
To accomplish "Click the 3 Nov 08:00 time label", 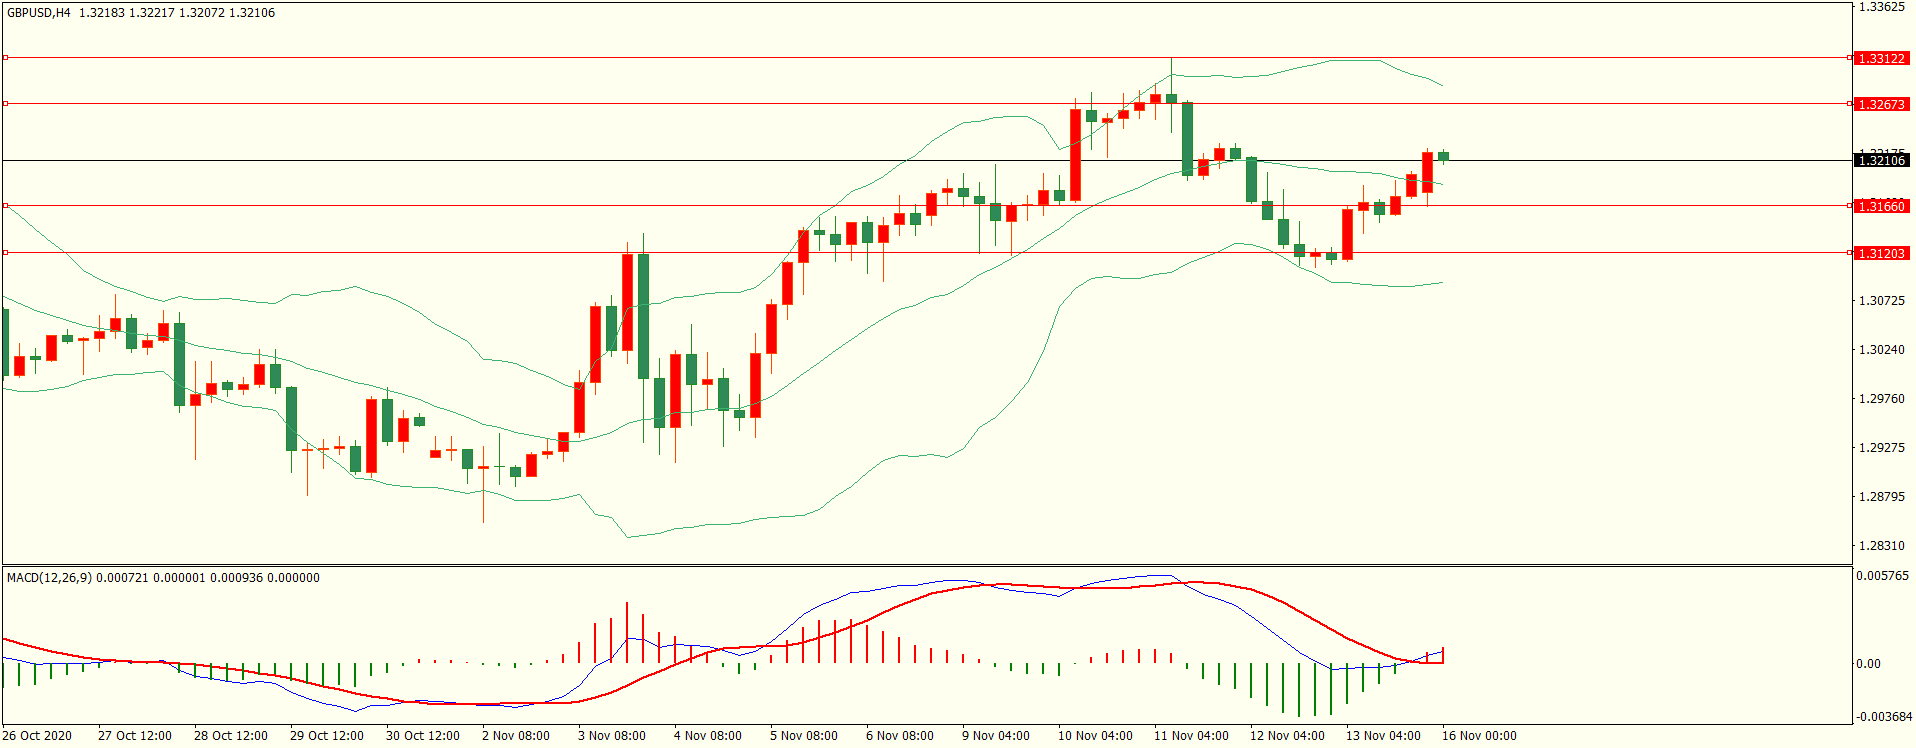I will tap(612, 736).
